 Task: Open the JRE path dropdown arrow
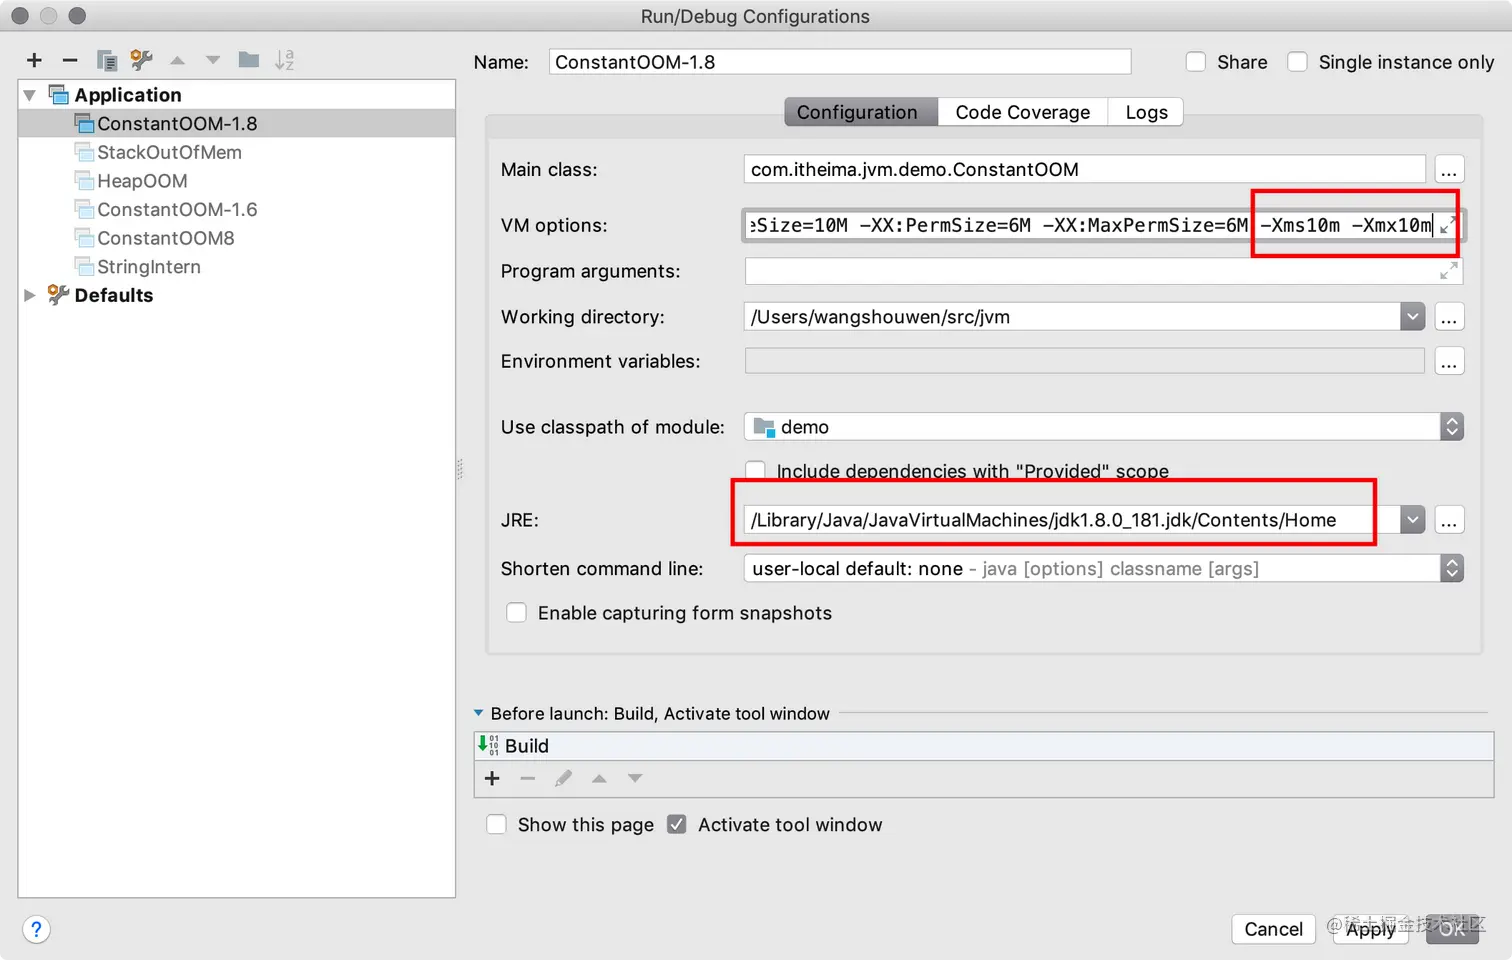coord(1412,520)
